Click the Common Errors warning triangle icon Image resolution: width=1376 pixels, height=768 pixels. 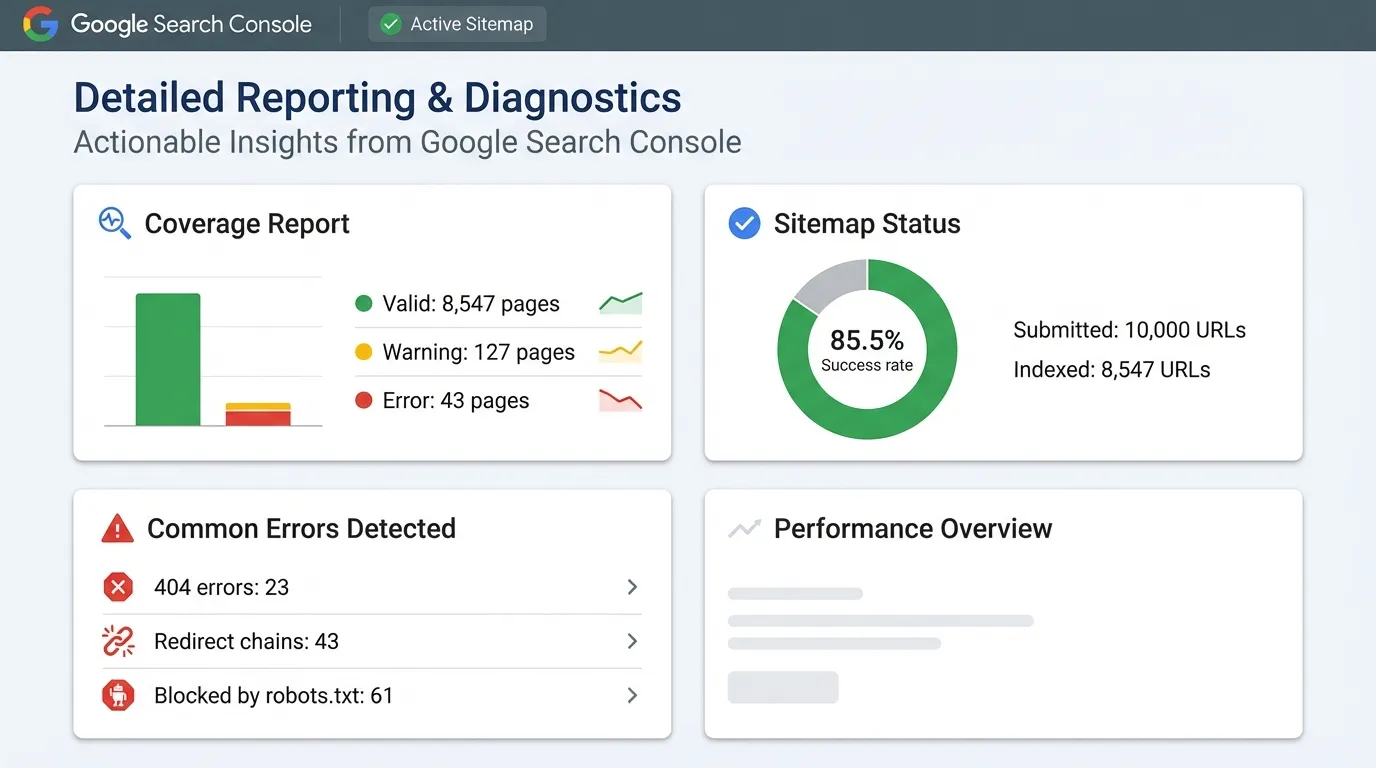tap(117, 528)
